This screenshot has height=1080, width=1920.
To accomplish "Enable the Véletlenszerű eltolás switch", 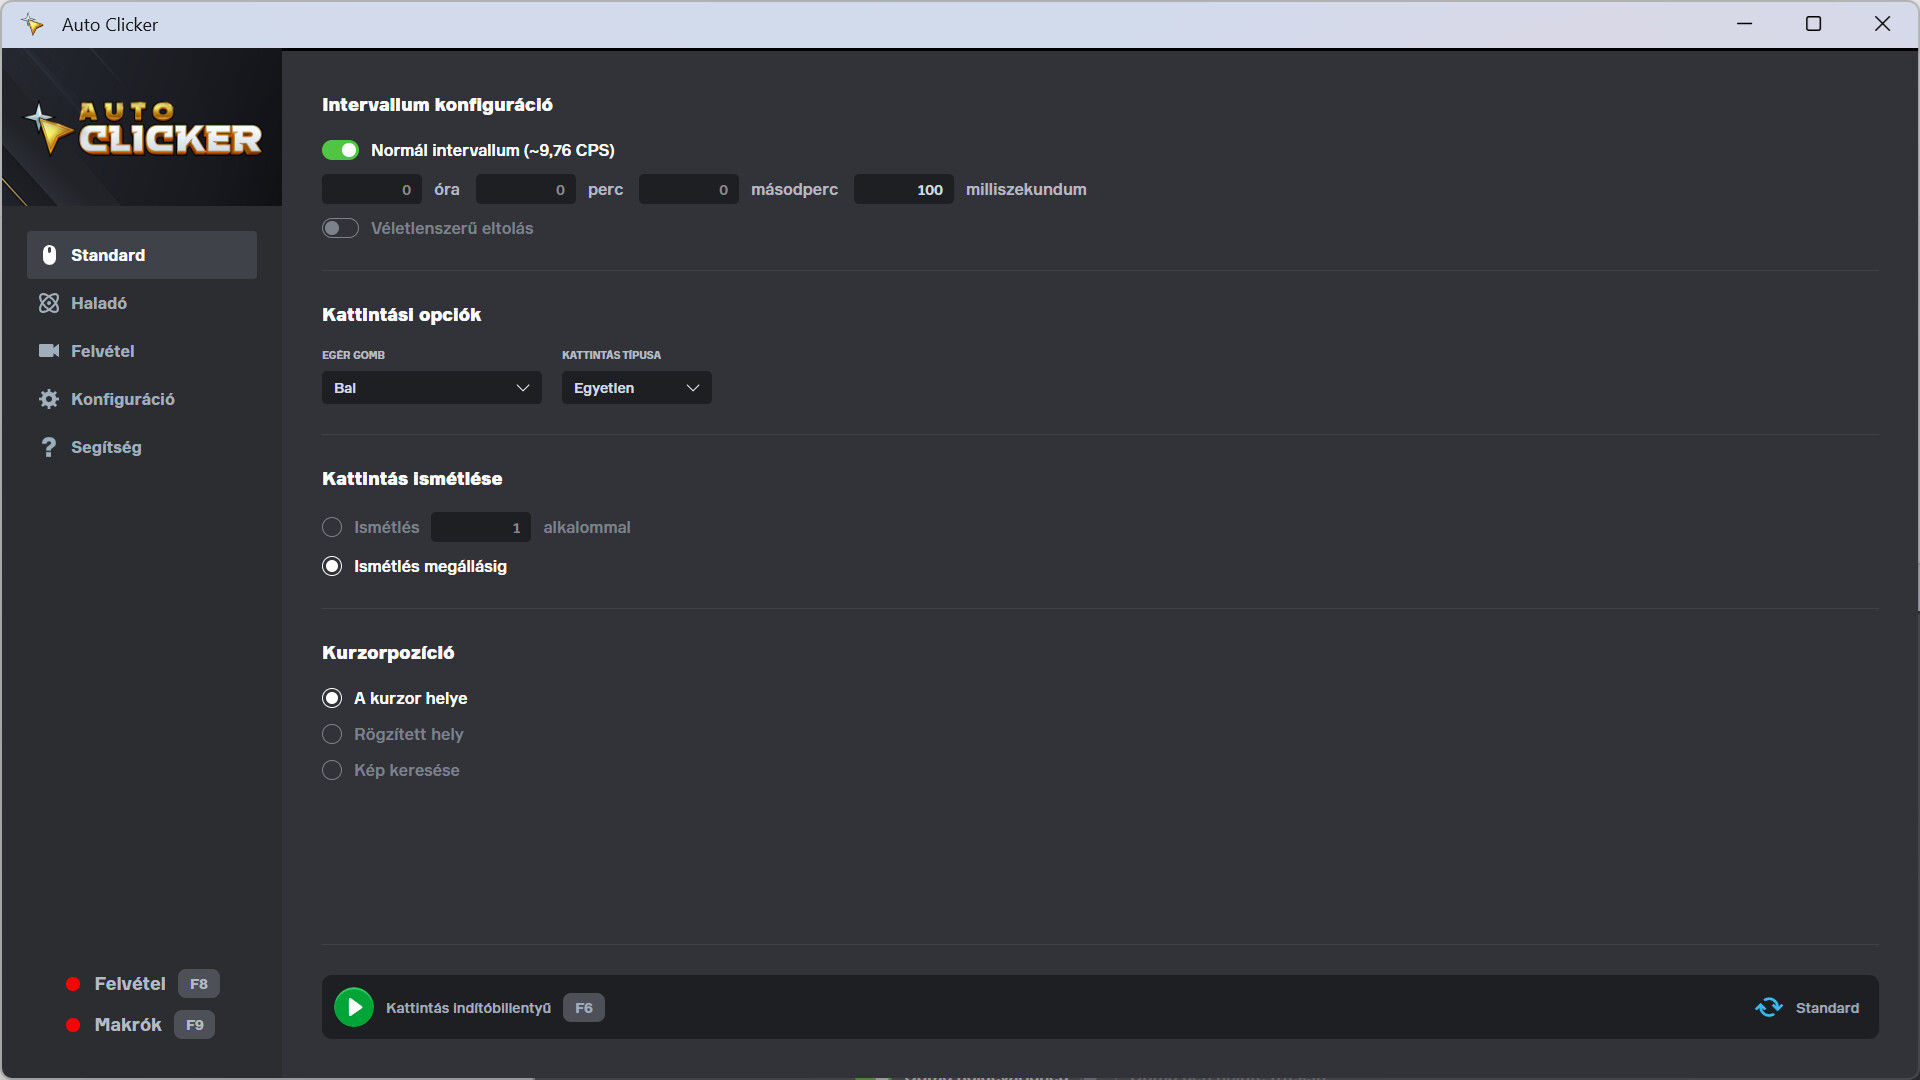I will tap(340, 228).
